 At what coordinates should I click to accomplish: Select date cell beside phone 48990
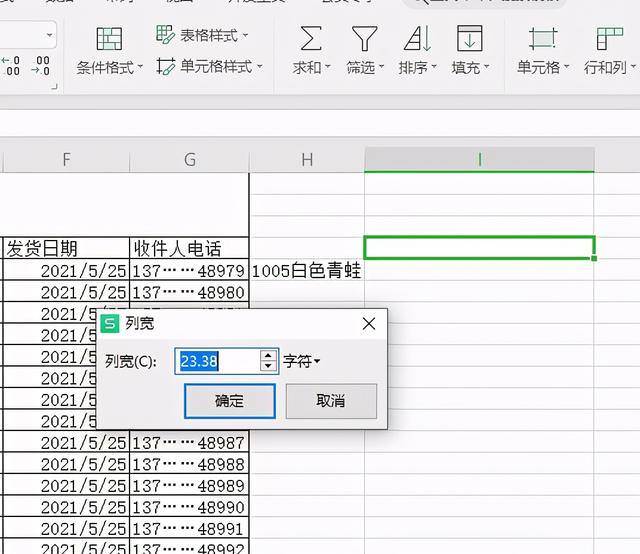pos(66,507)
